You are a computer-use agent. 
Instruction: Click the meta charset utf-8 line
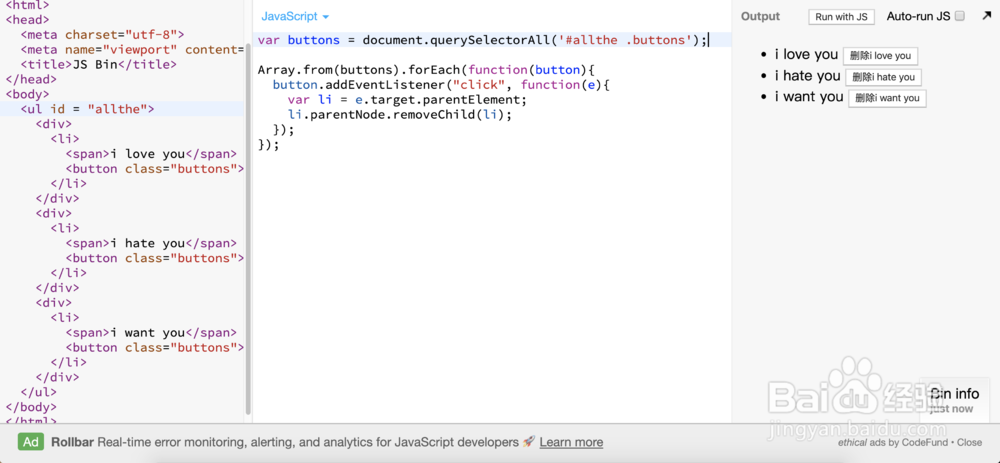(x=102, y=34)
